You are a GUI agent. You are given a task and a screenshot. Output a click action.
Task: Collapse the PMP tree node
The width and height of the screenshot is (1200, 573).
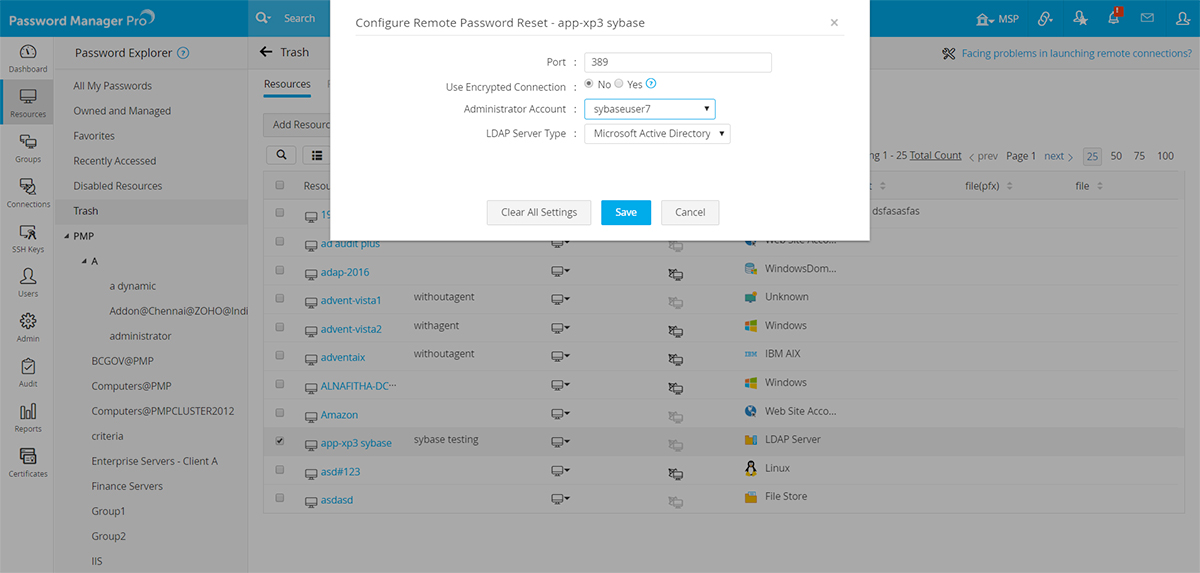(x=66, y=236)
